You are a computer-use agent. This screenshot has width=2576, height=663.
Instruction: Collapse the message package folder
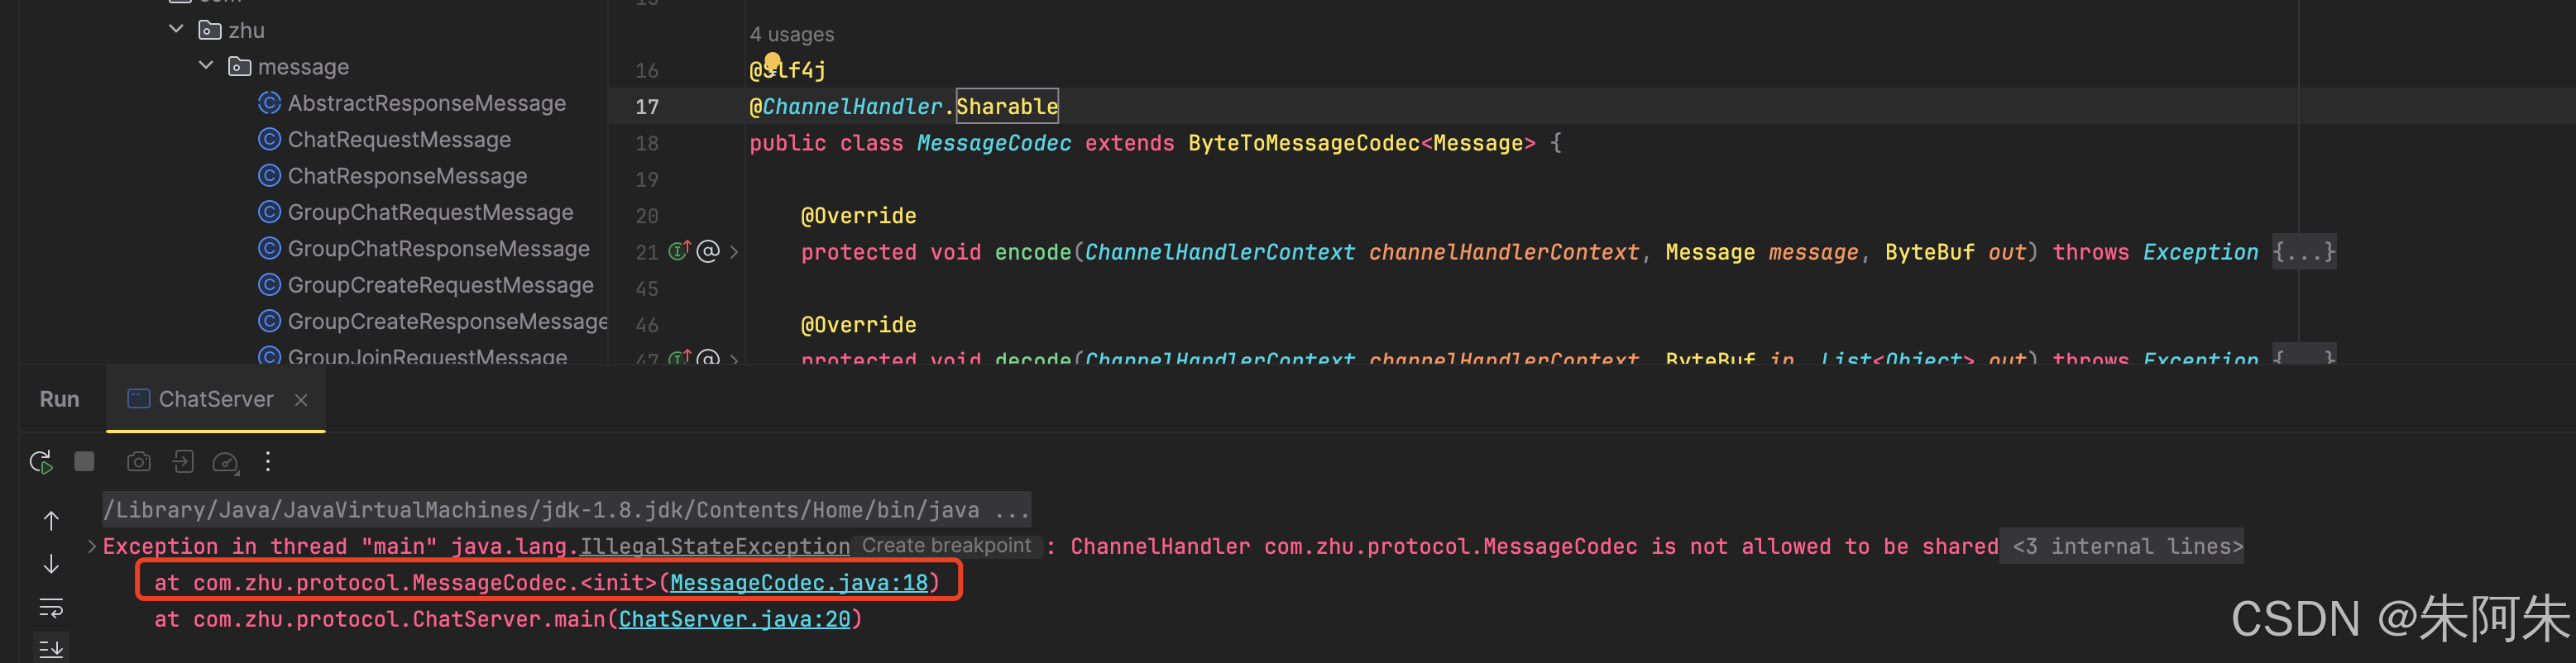click(206, 66)
